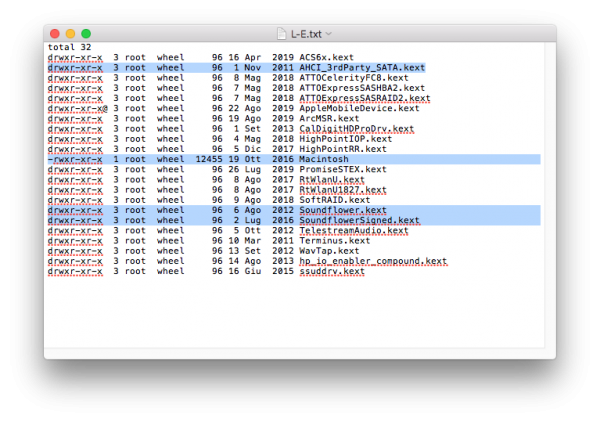The height and width of the screenshot is (422, 600).
Task: Click TelestreamAudio.kext text
Action: click(x=354, y=231)
